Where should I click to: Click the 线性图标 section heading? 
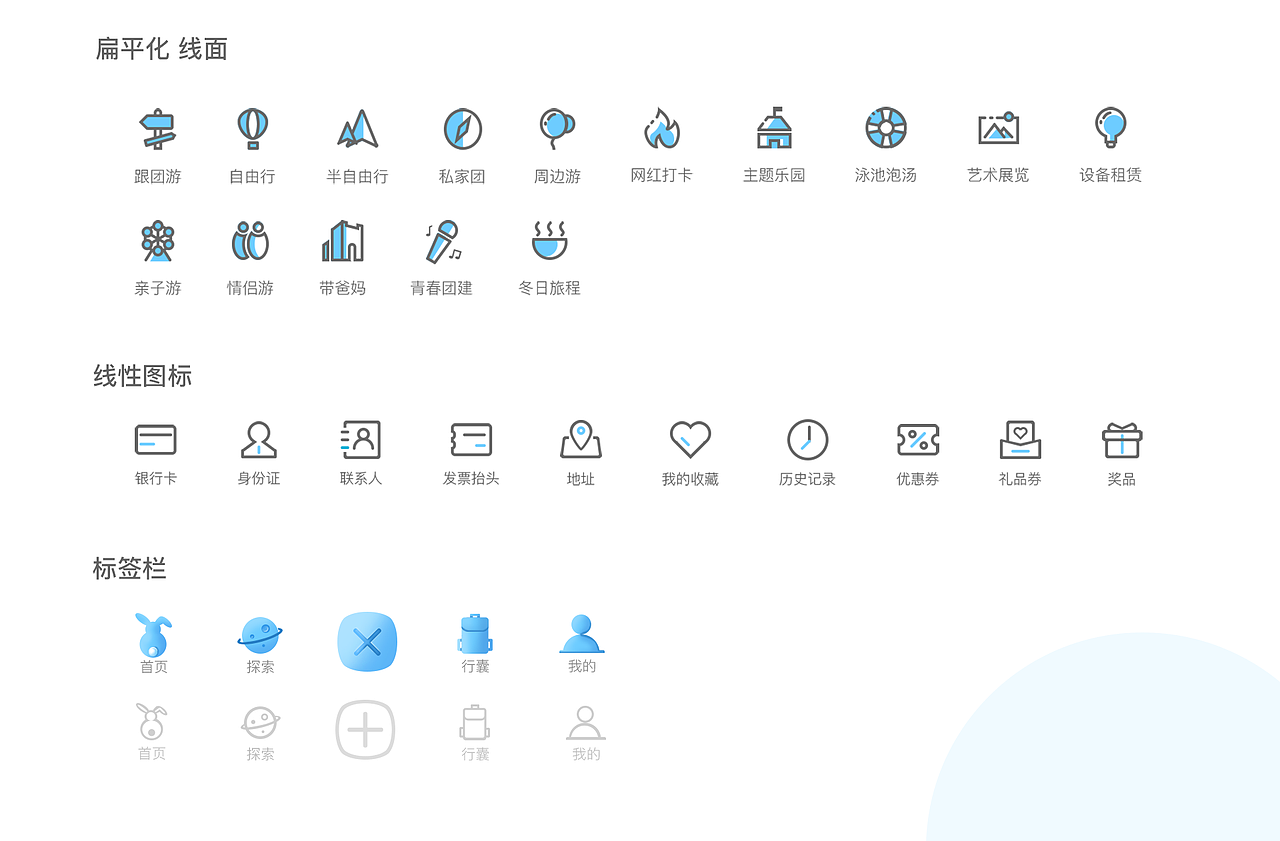pos(143,376)
